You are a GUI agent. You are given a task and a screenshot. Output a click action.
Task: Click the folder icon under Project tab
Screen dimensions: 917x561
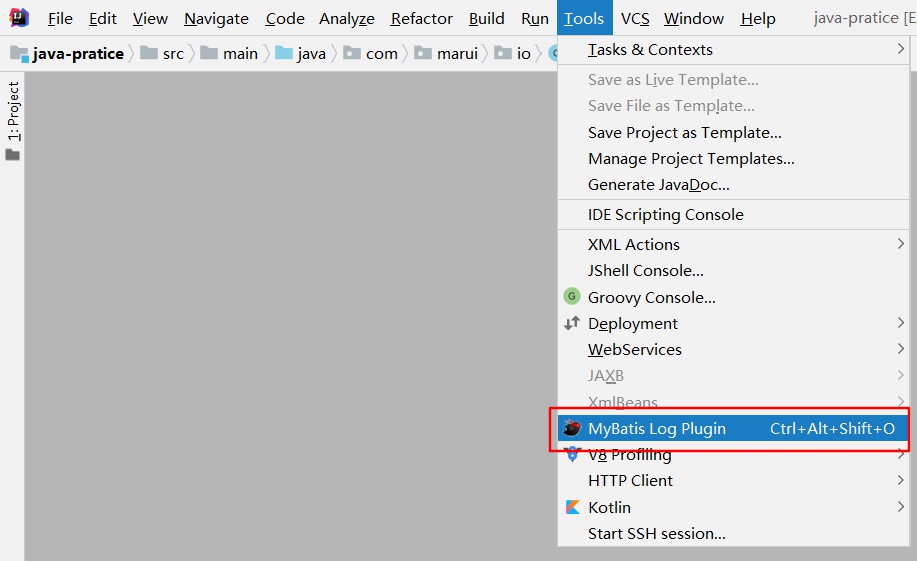pos(13,155)
